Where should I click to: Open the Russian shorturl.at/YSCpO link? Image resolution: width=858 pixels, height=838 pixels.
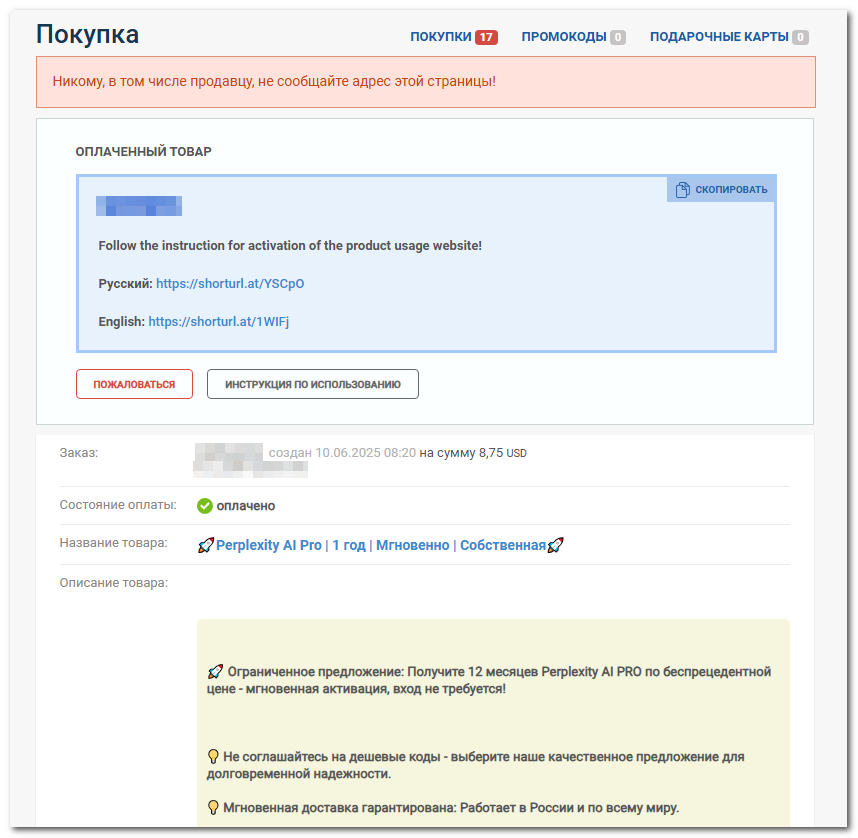coord(230,284)
